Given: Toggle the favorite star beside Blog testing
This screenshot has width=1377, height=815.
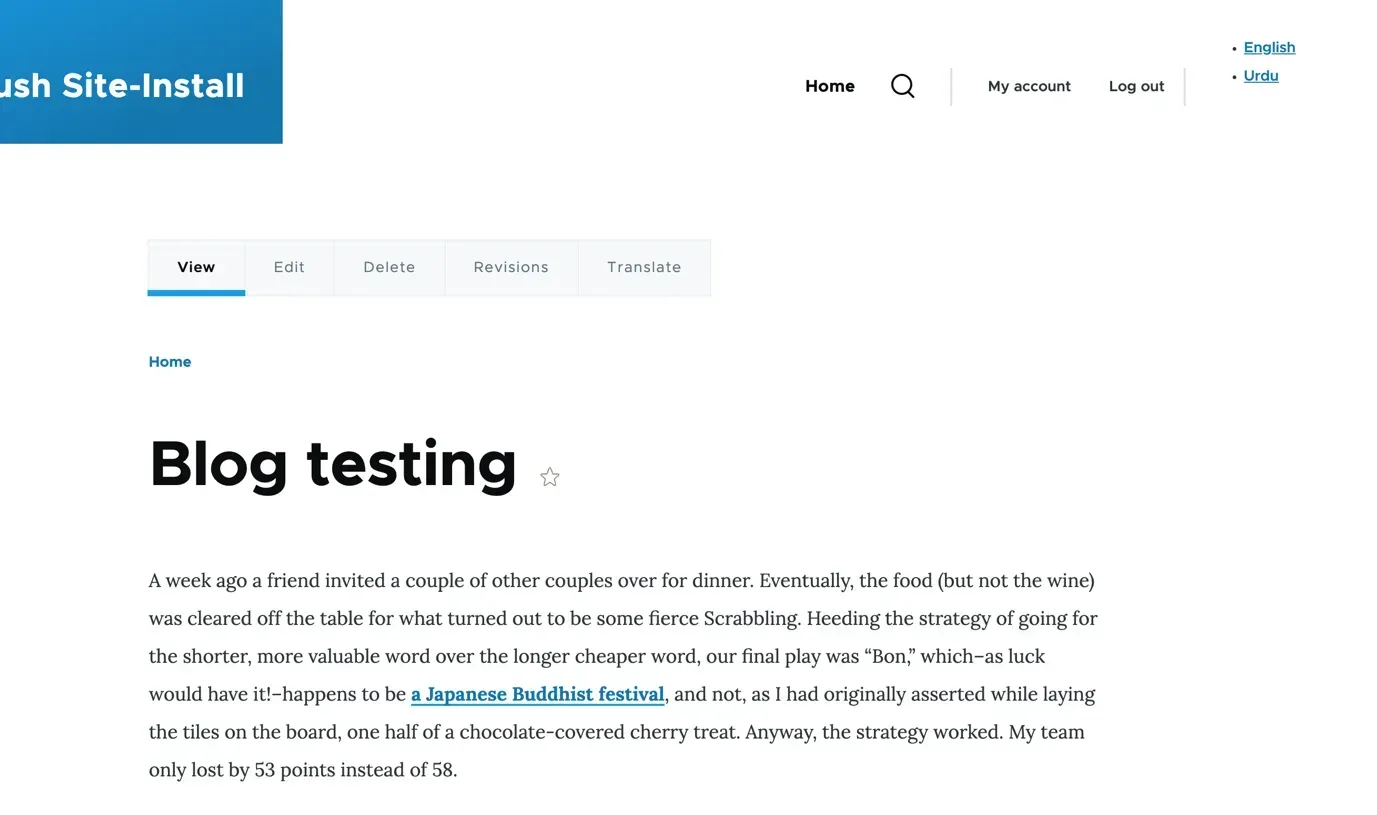Looking at the screenshot, I should pyautogui.click(x=550, y=477).
